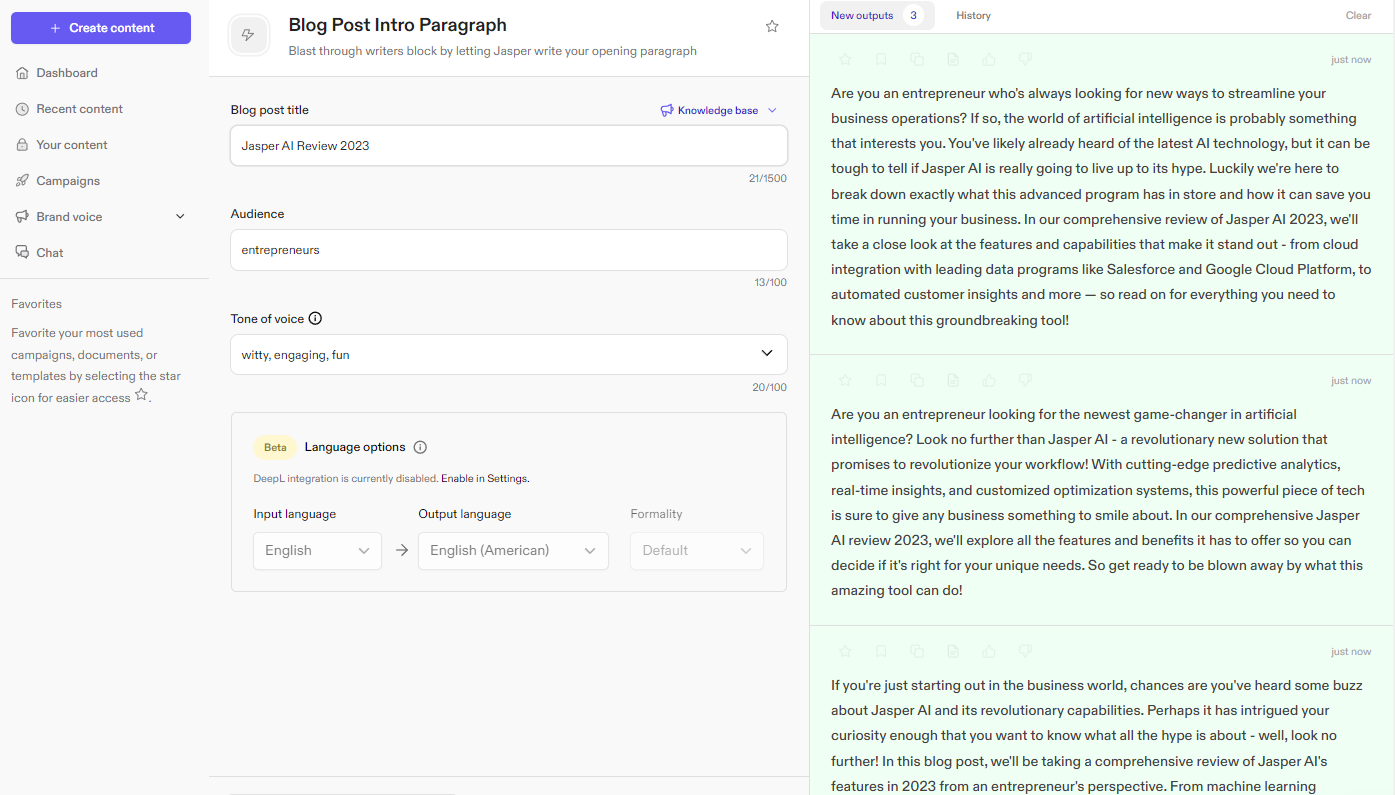This screenshot has width=1395, height=795.
Task: Copy the output starting "If you're just starting out"
Action: pos(917,652)
